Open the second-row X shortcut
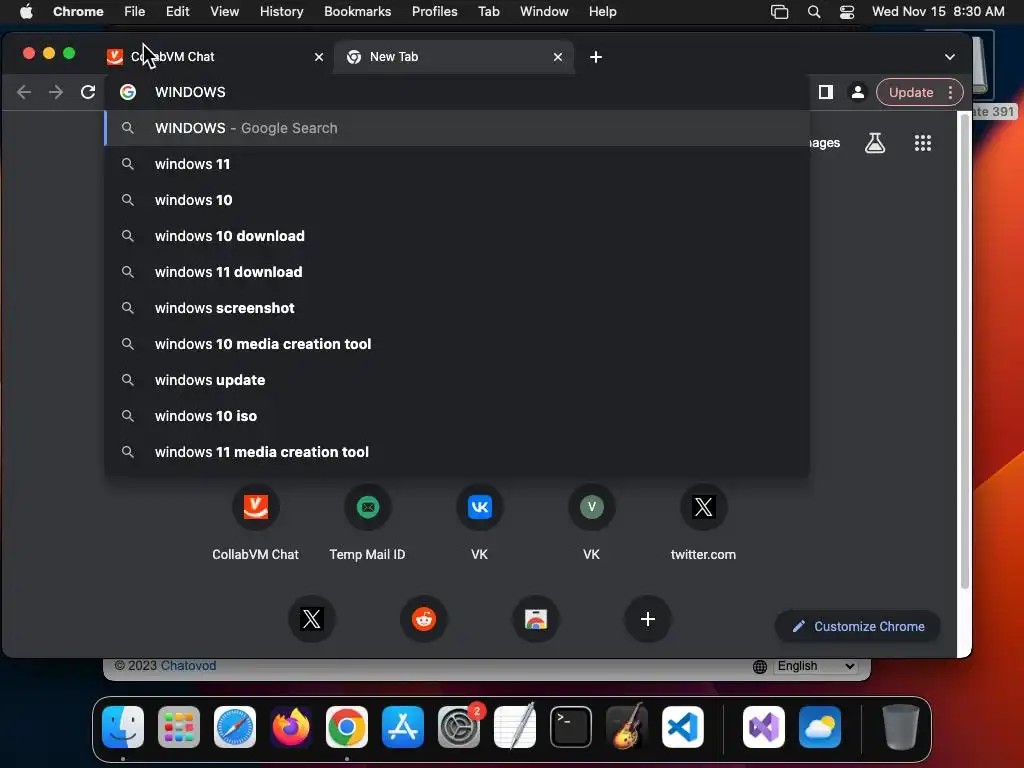Viewport: 1024px width, 768px height. pyautogui.click(x=312, y=618)
